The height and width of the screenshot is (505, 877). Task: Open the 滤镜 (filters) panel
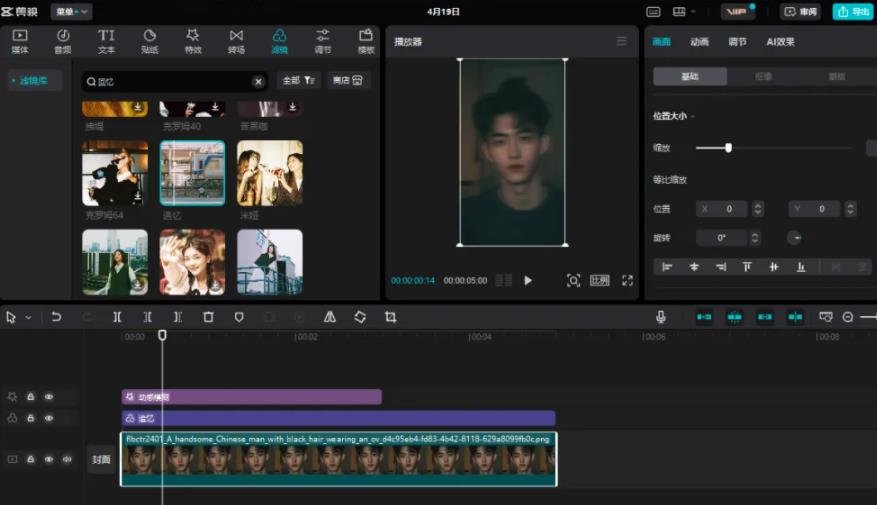coord(279,41)
